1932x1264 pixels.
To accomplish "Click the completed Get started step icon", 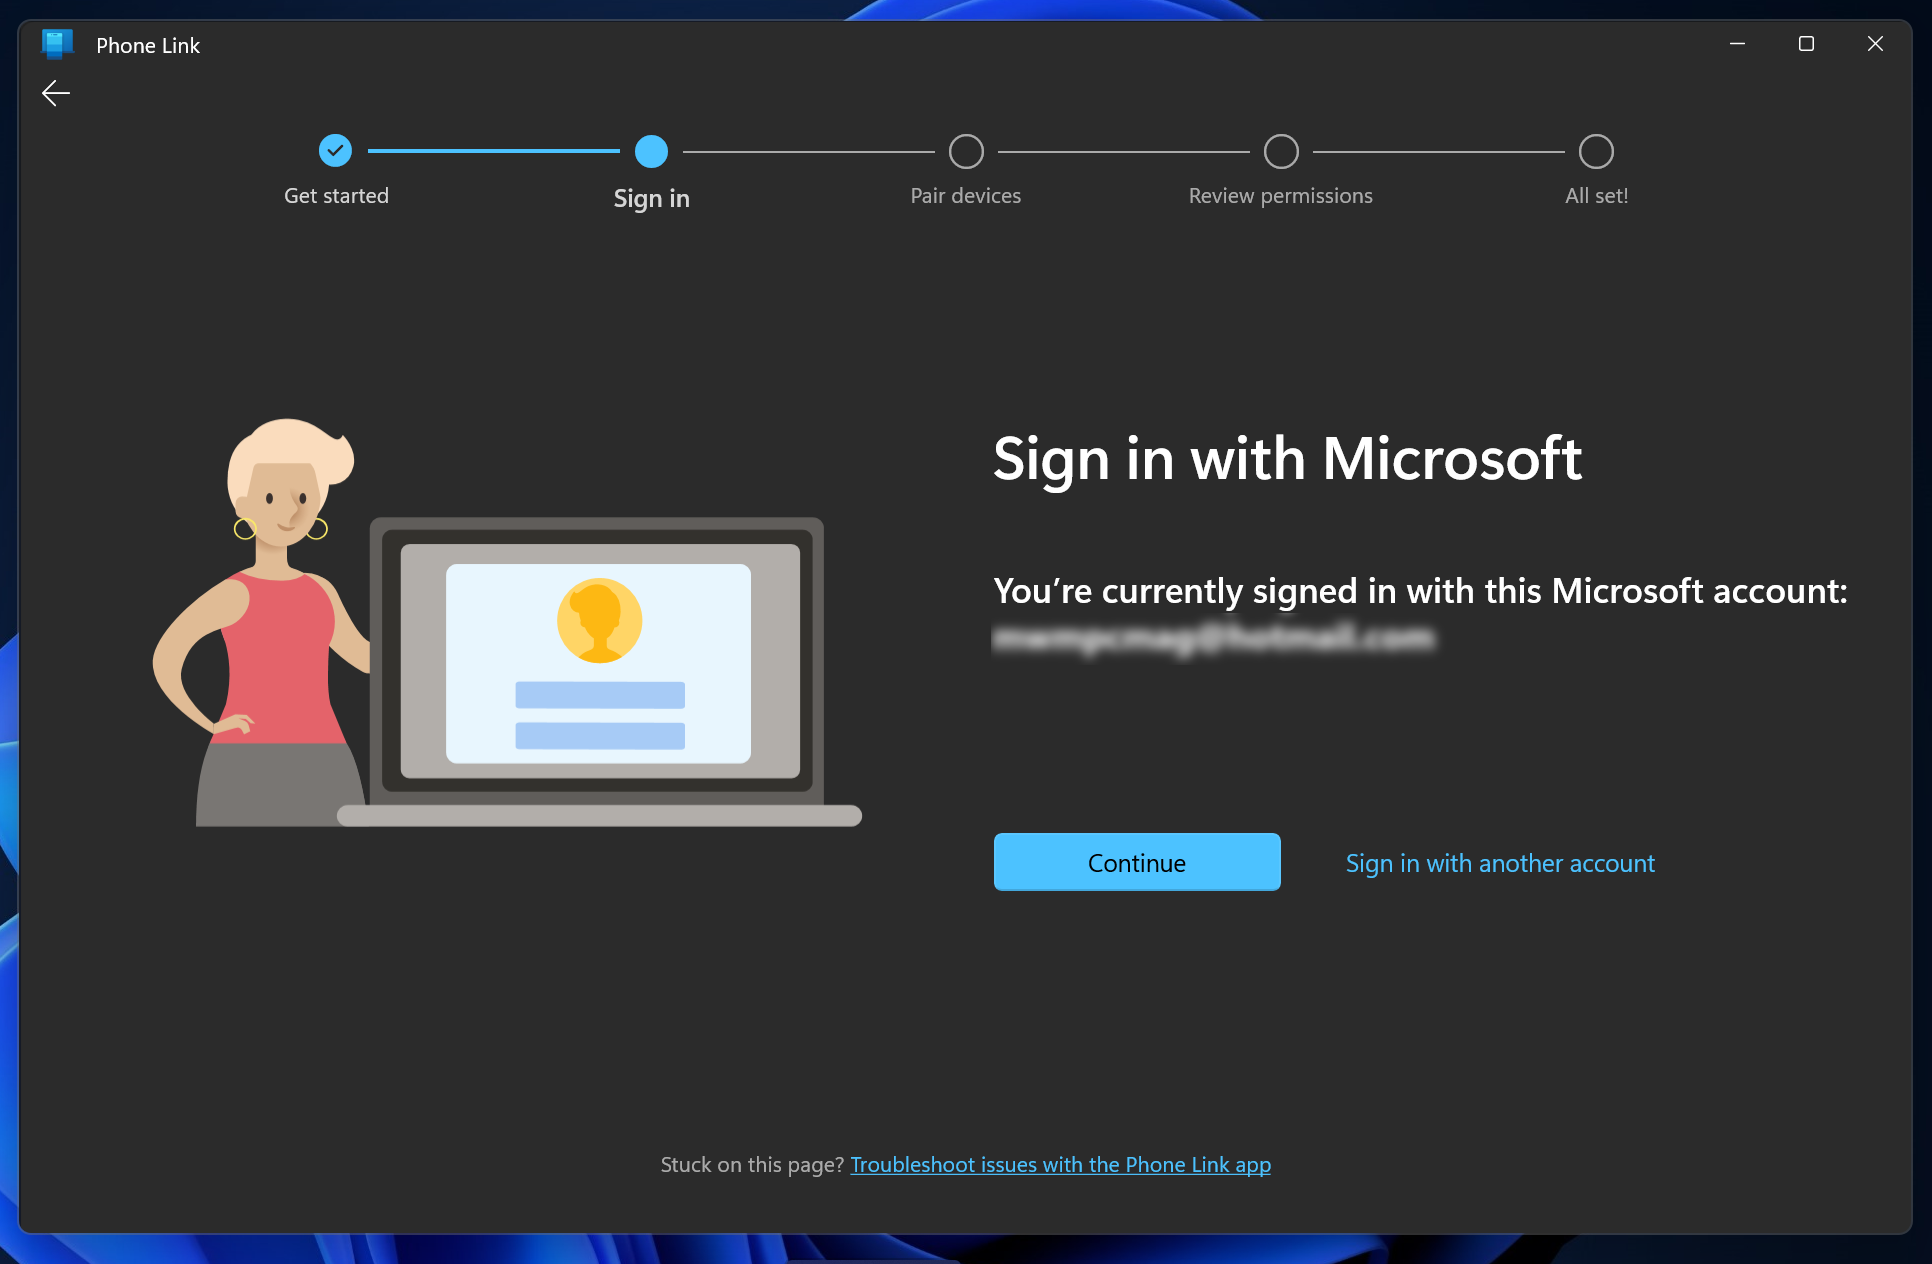I will coord(334,148).
